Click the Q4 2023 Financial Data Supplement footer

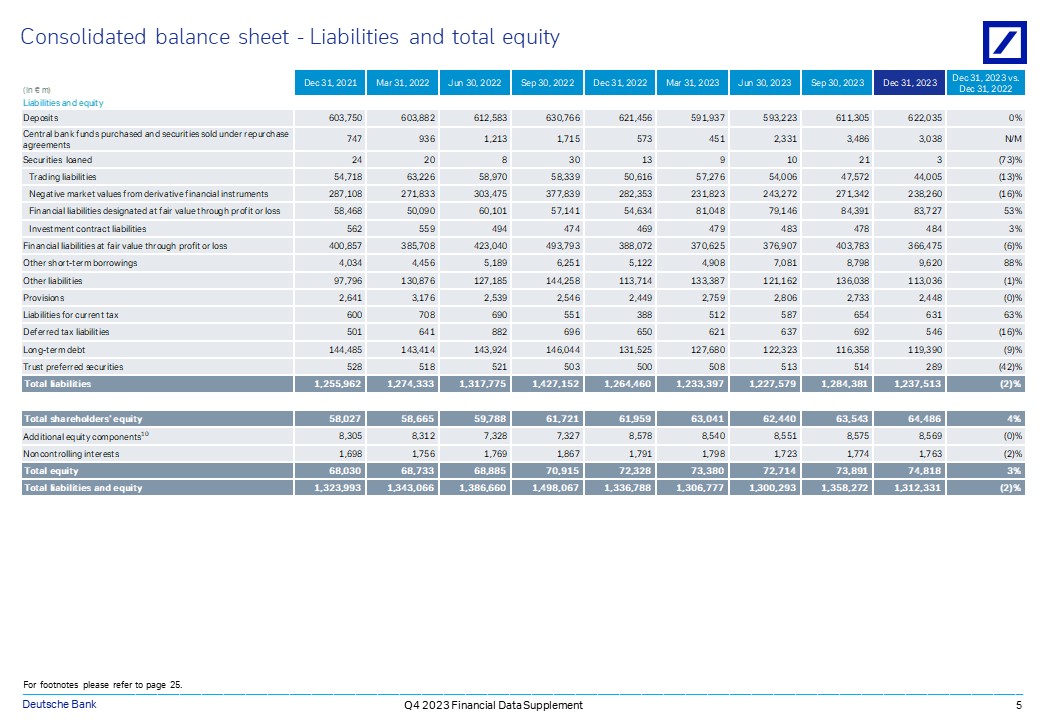[x=493, y=705]
